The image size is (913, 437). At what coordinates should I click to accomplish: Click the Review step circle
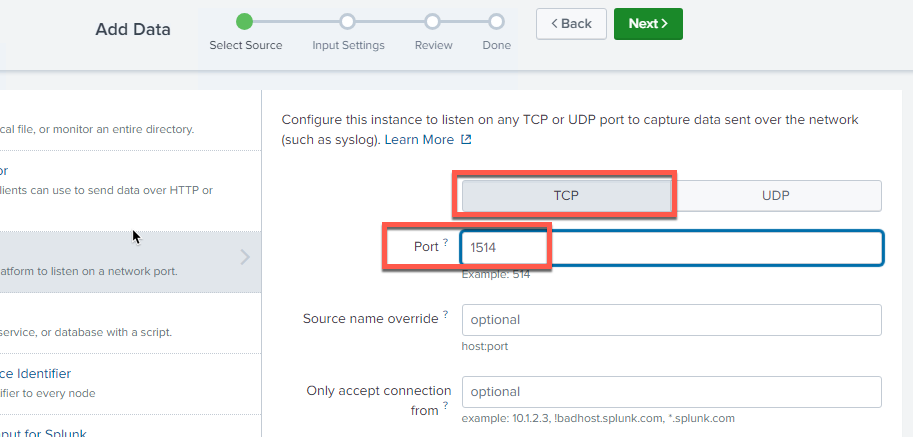[x=432, y=21]
